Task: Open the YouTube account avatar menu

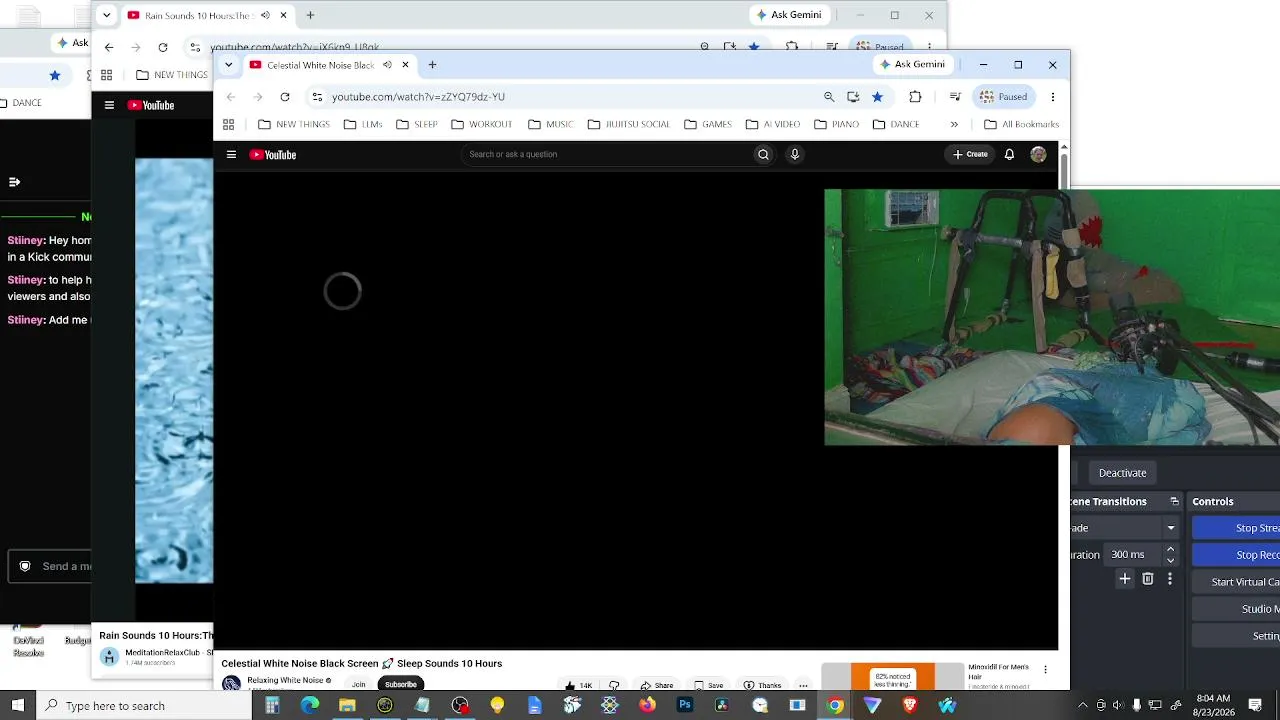Action: pos(1038,155)
